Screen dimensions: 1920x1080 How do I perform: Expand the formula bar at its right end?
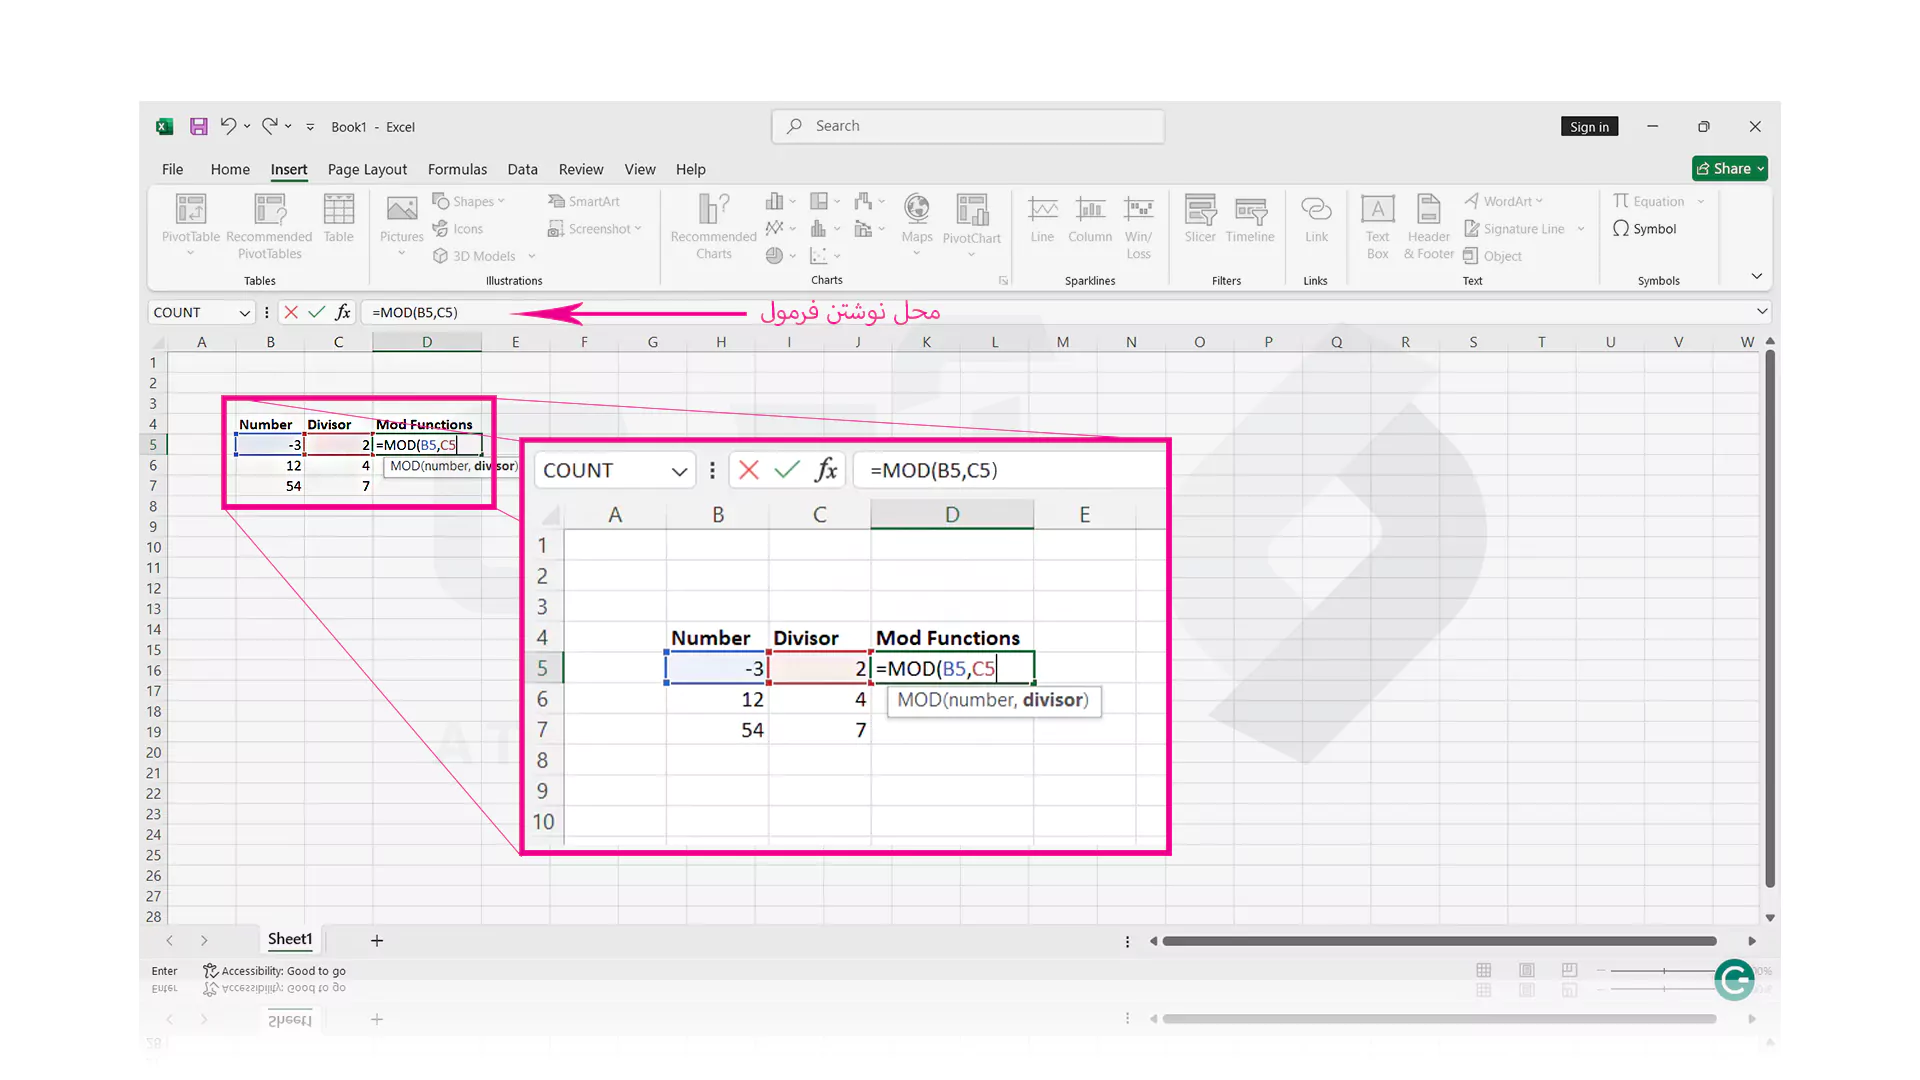(1762, 312)
